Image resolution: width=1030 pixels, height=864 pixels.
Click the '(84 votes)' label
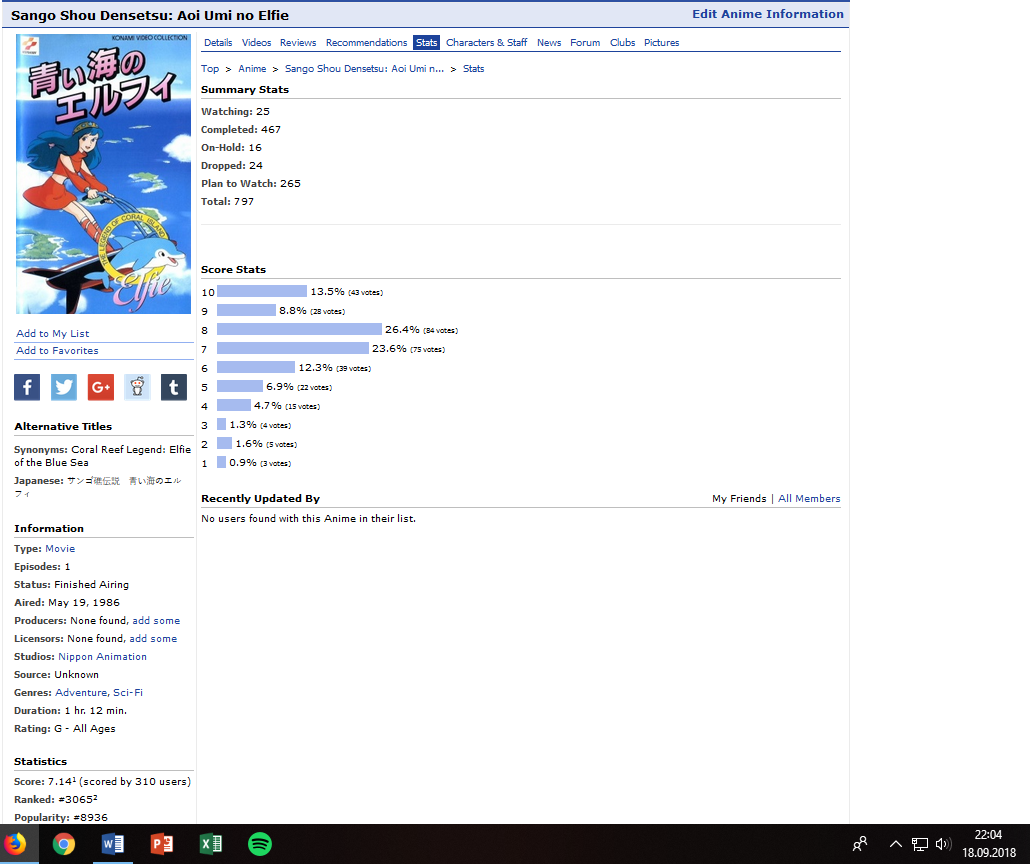tap(440, 330)
